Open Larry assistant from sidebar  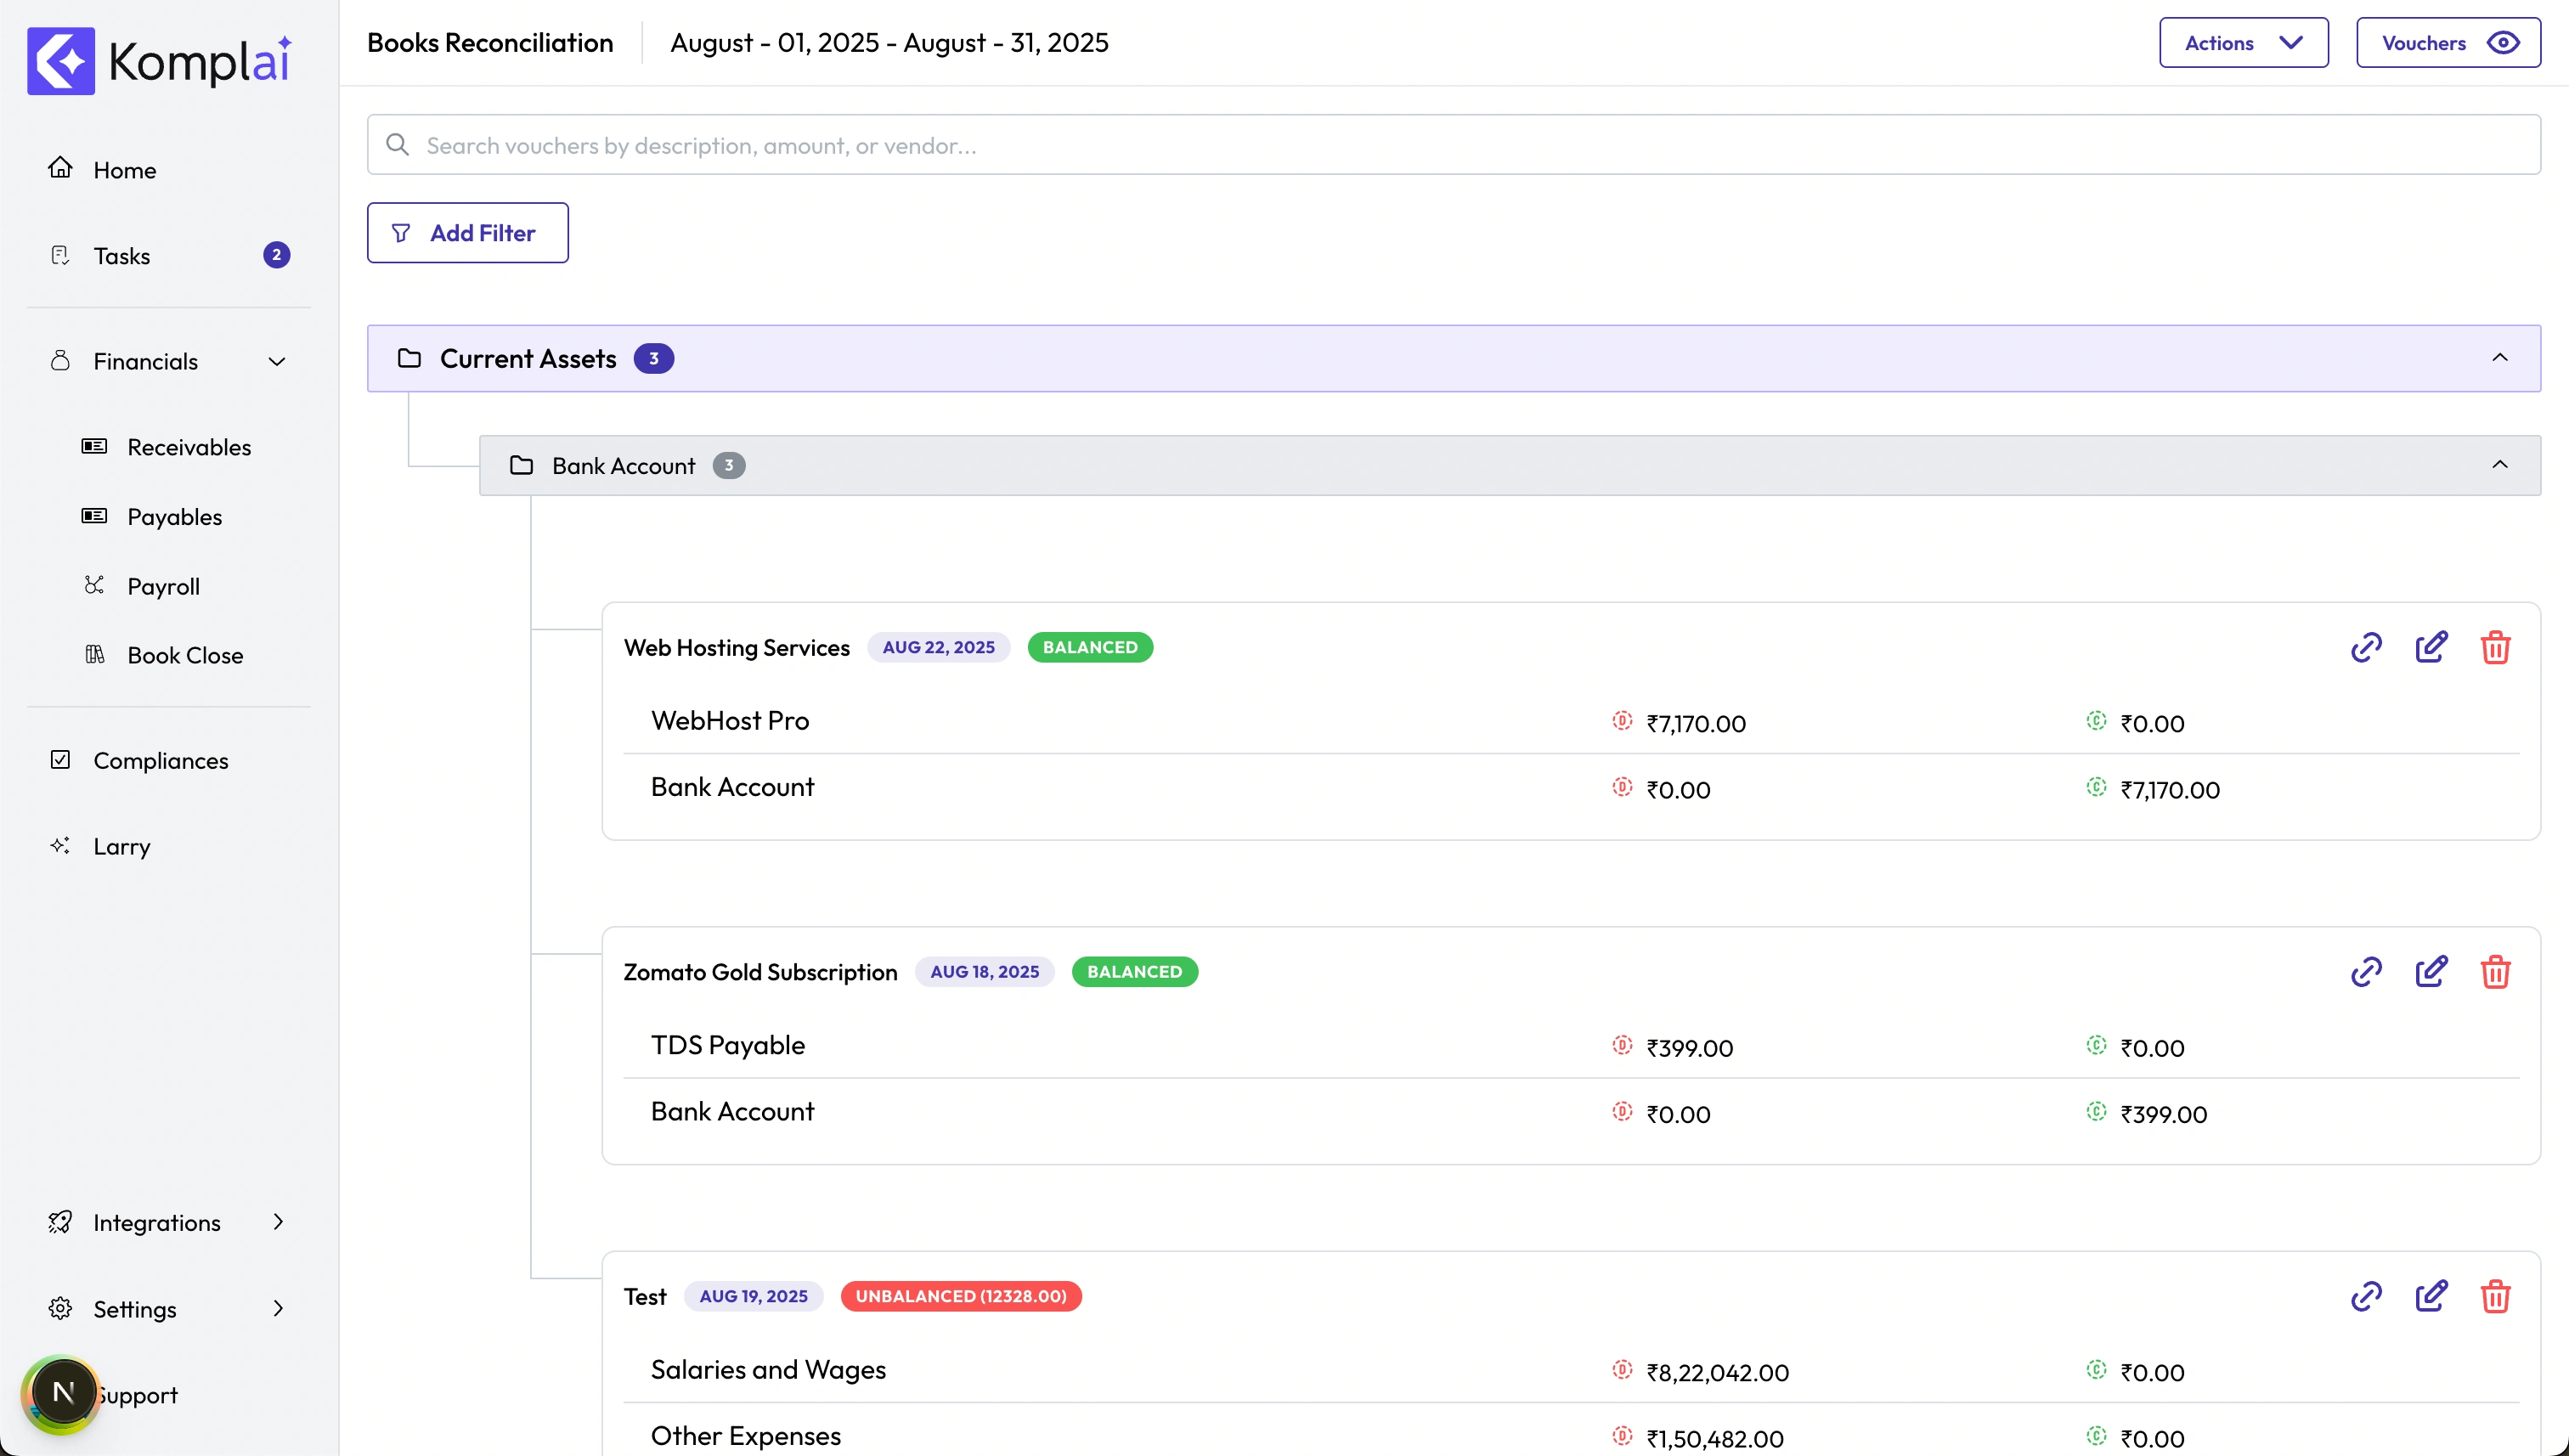(x=122, y=846)
